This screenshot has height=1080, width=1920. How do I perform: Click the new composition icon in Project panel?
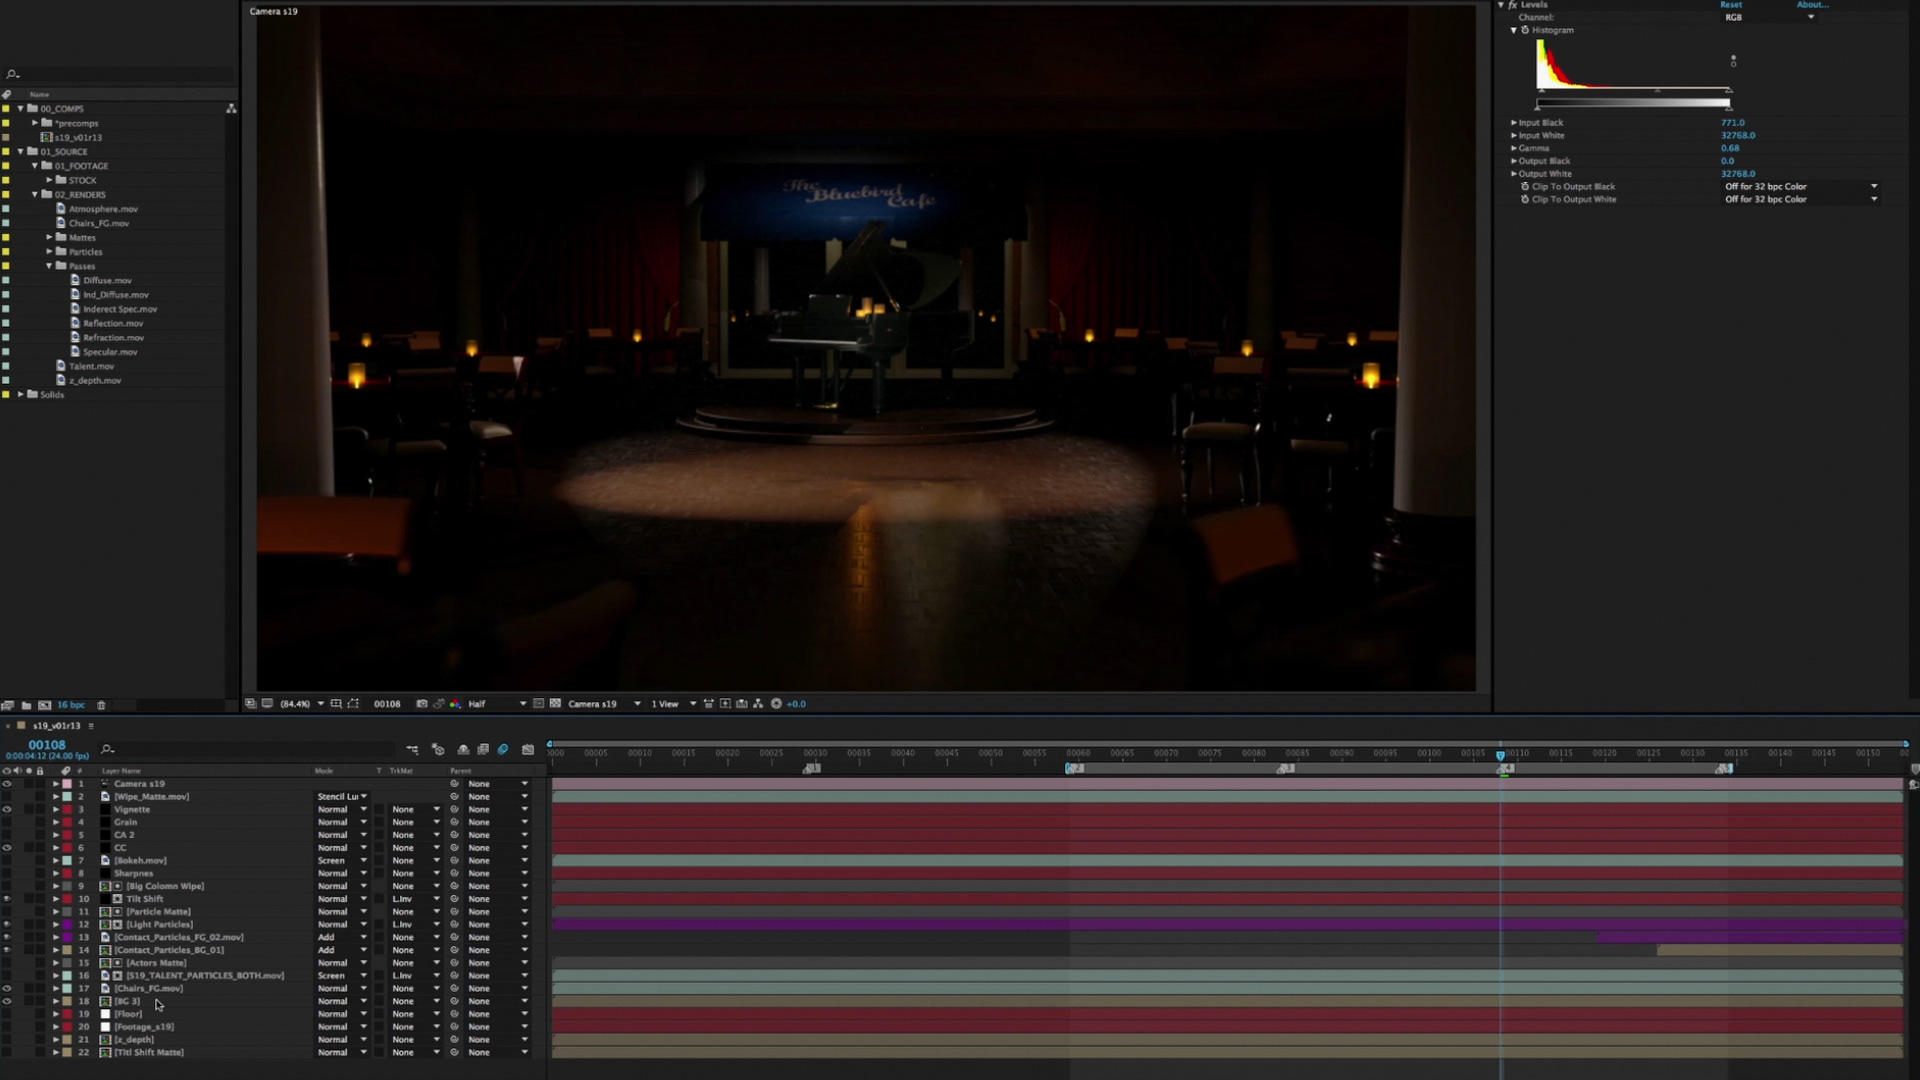point(44,705)
